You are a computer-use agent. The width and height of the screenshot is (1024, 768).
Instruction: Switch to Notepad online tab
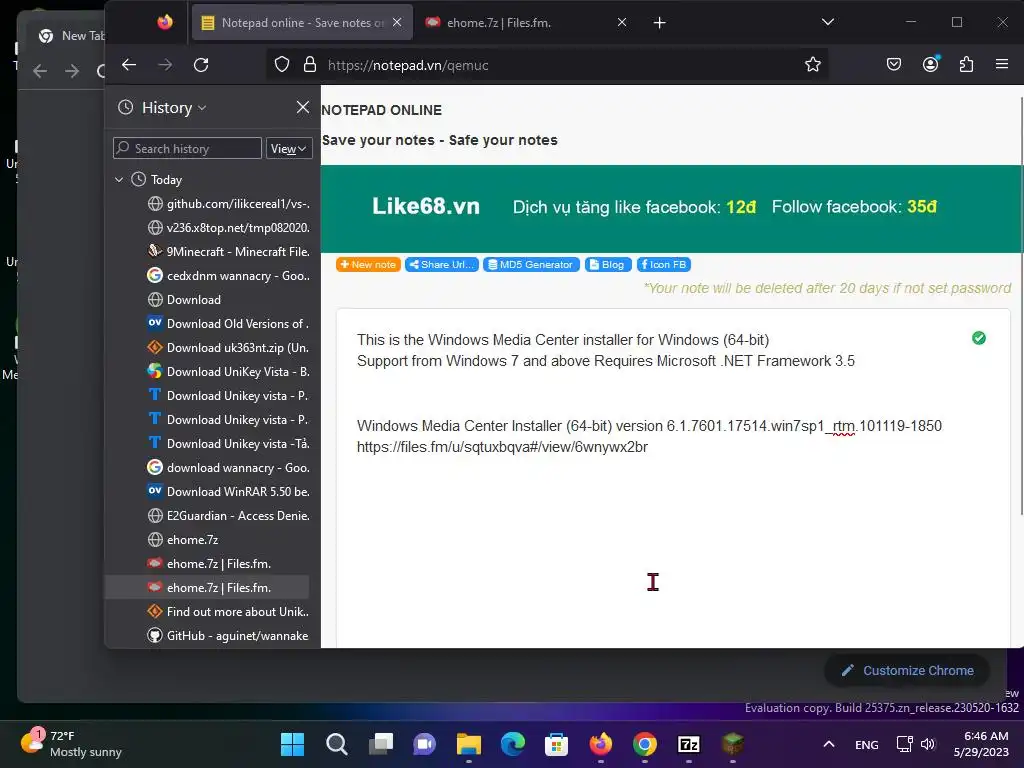302,23
